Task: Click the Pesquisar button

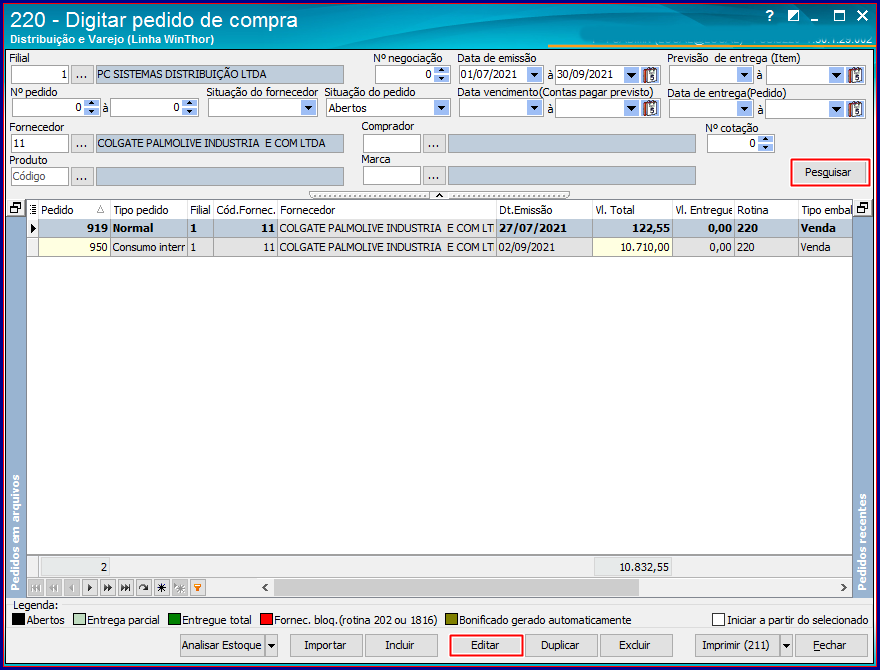Action: click(x=829, y=173)
